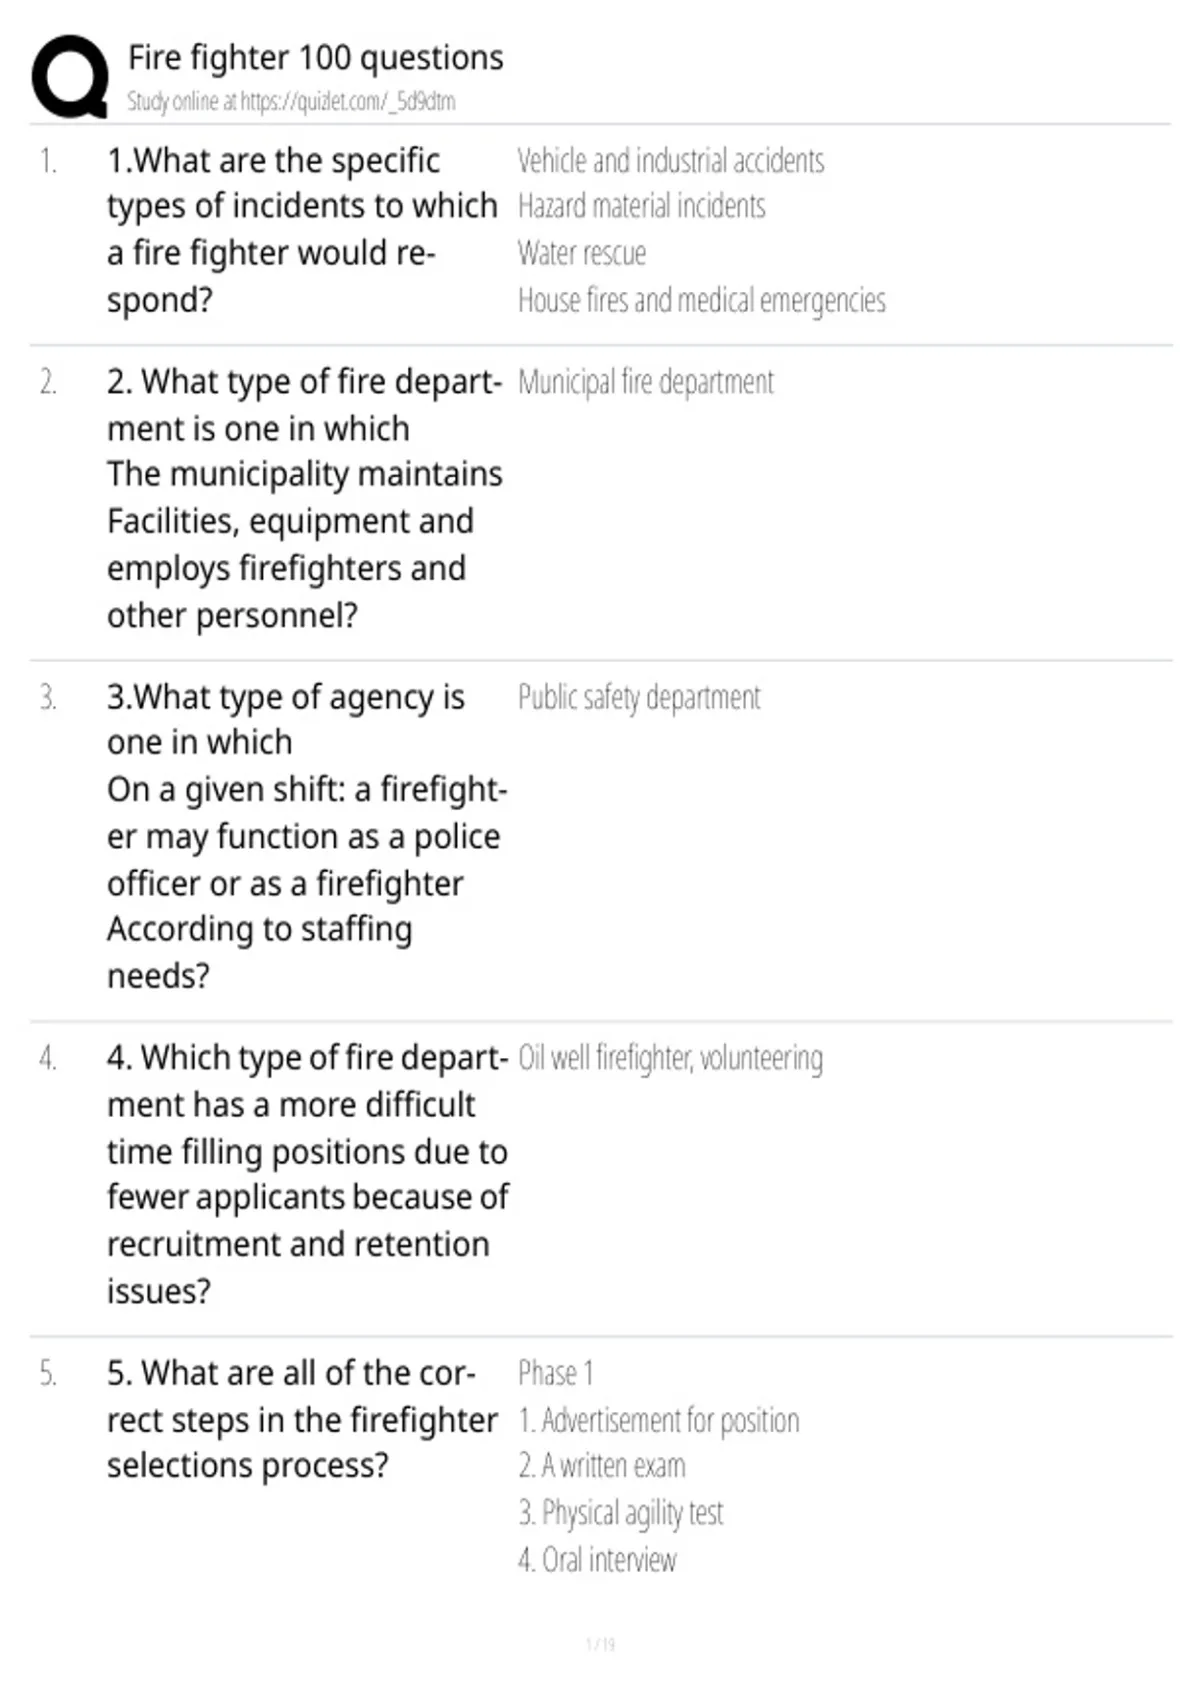Click the Phase 1 answer heading
This screenshot has height=1700, width=1200.
pyautogui.click(x=555, y=1373)
